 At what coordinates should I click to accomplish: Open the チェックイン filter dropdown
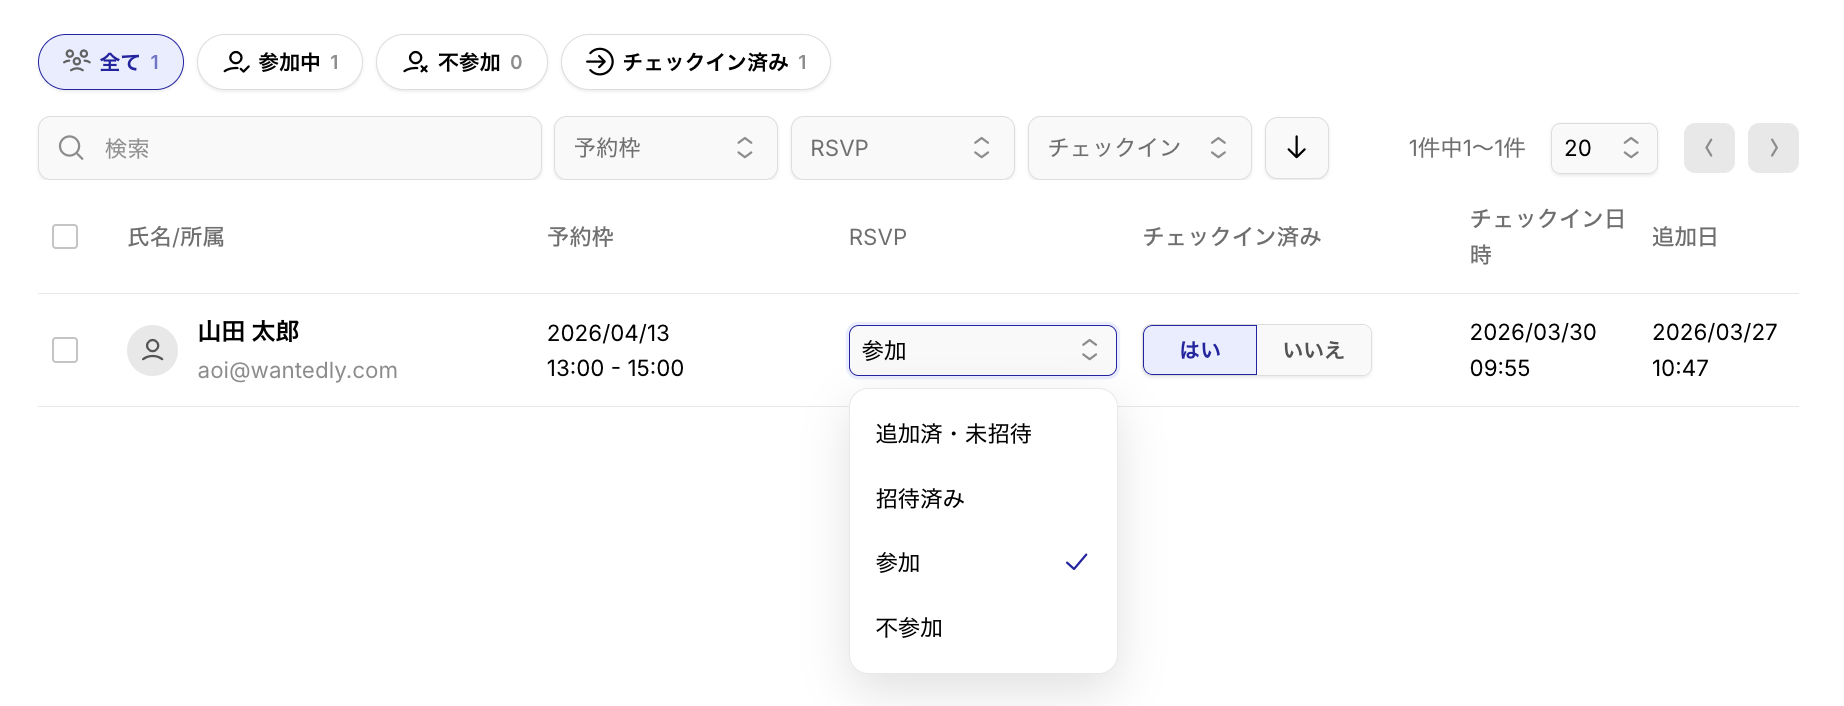(1139, 148)
